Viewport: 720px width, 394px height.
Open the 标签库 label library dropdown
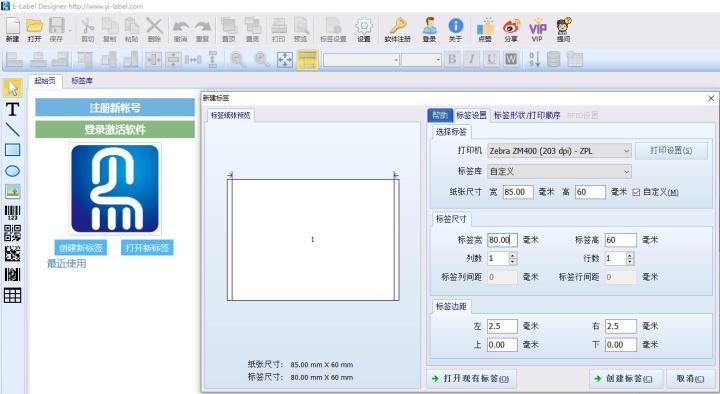click(x=559, y=171)
